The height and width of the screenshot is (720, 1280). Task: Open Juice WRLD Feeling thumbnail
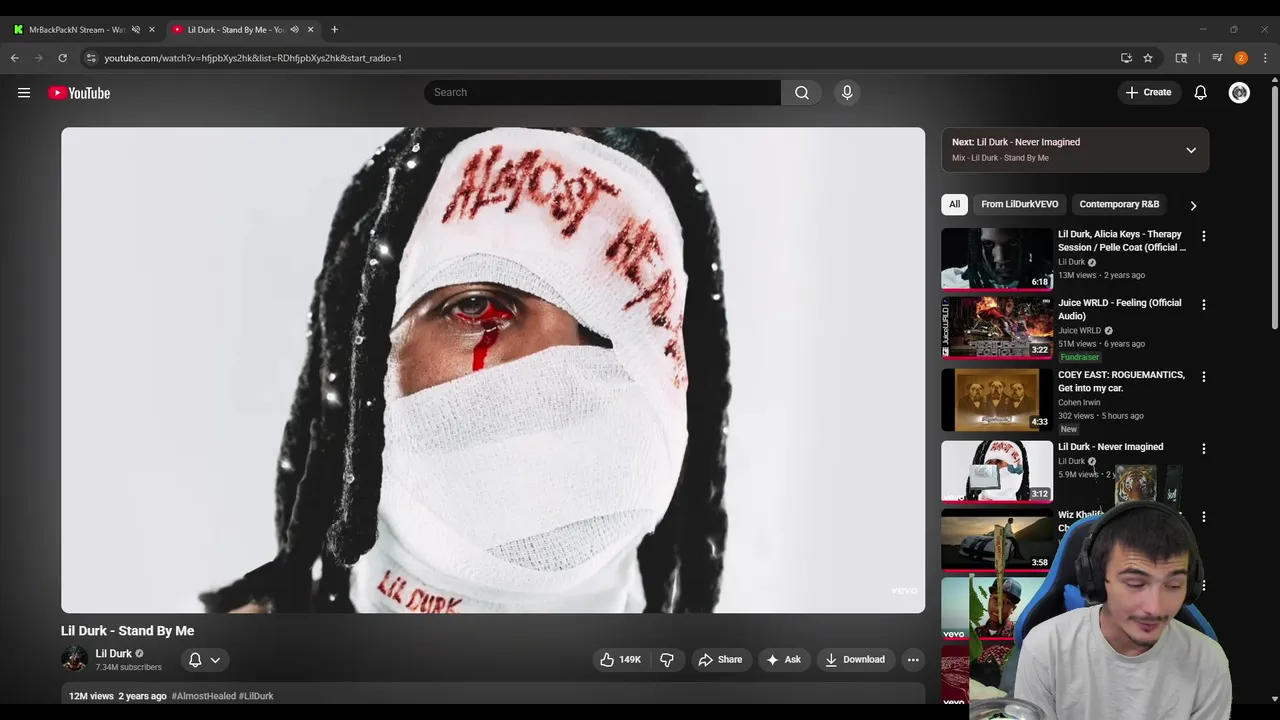point(997,327)
